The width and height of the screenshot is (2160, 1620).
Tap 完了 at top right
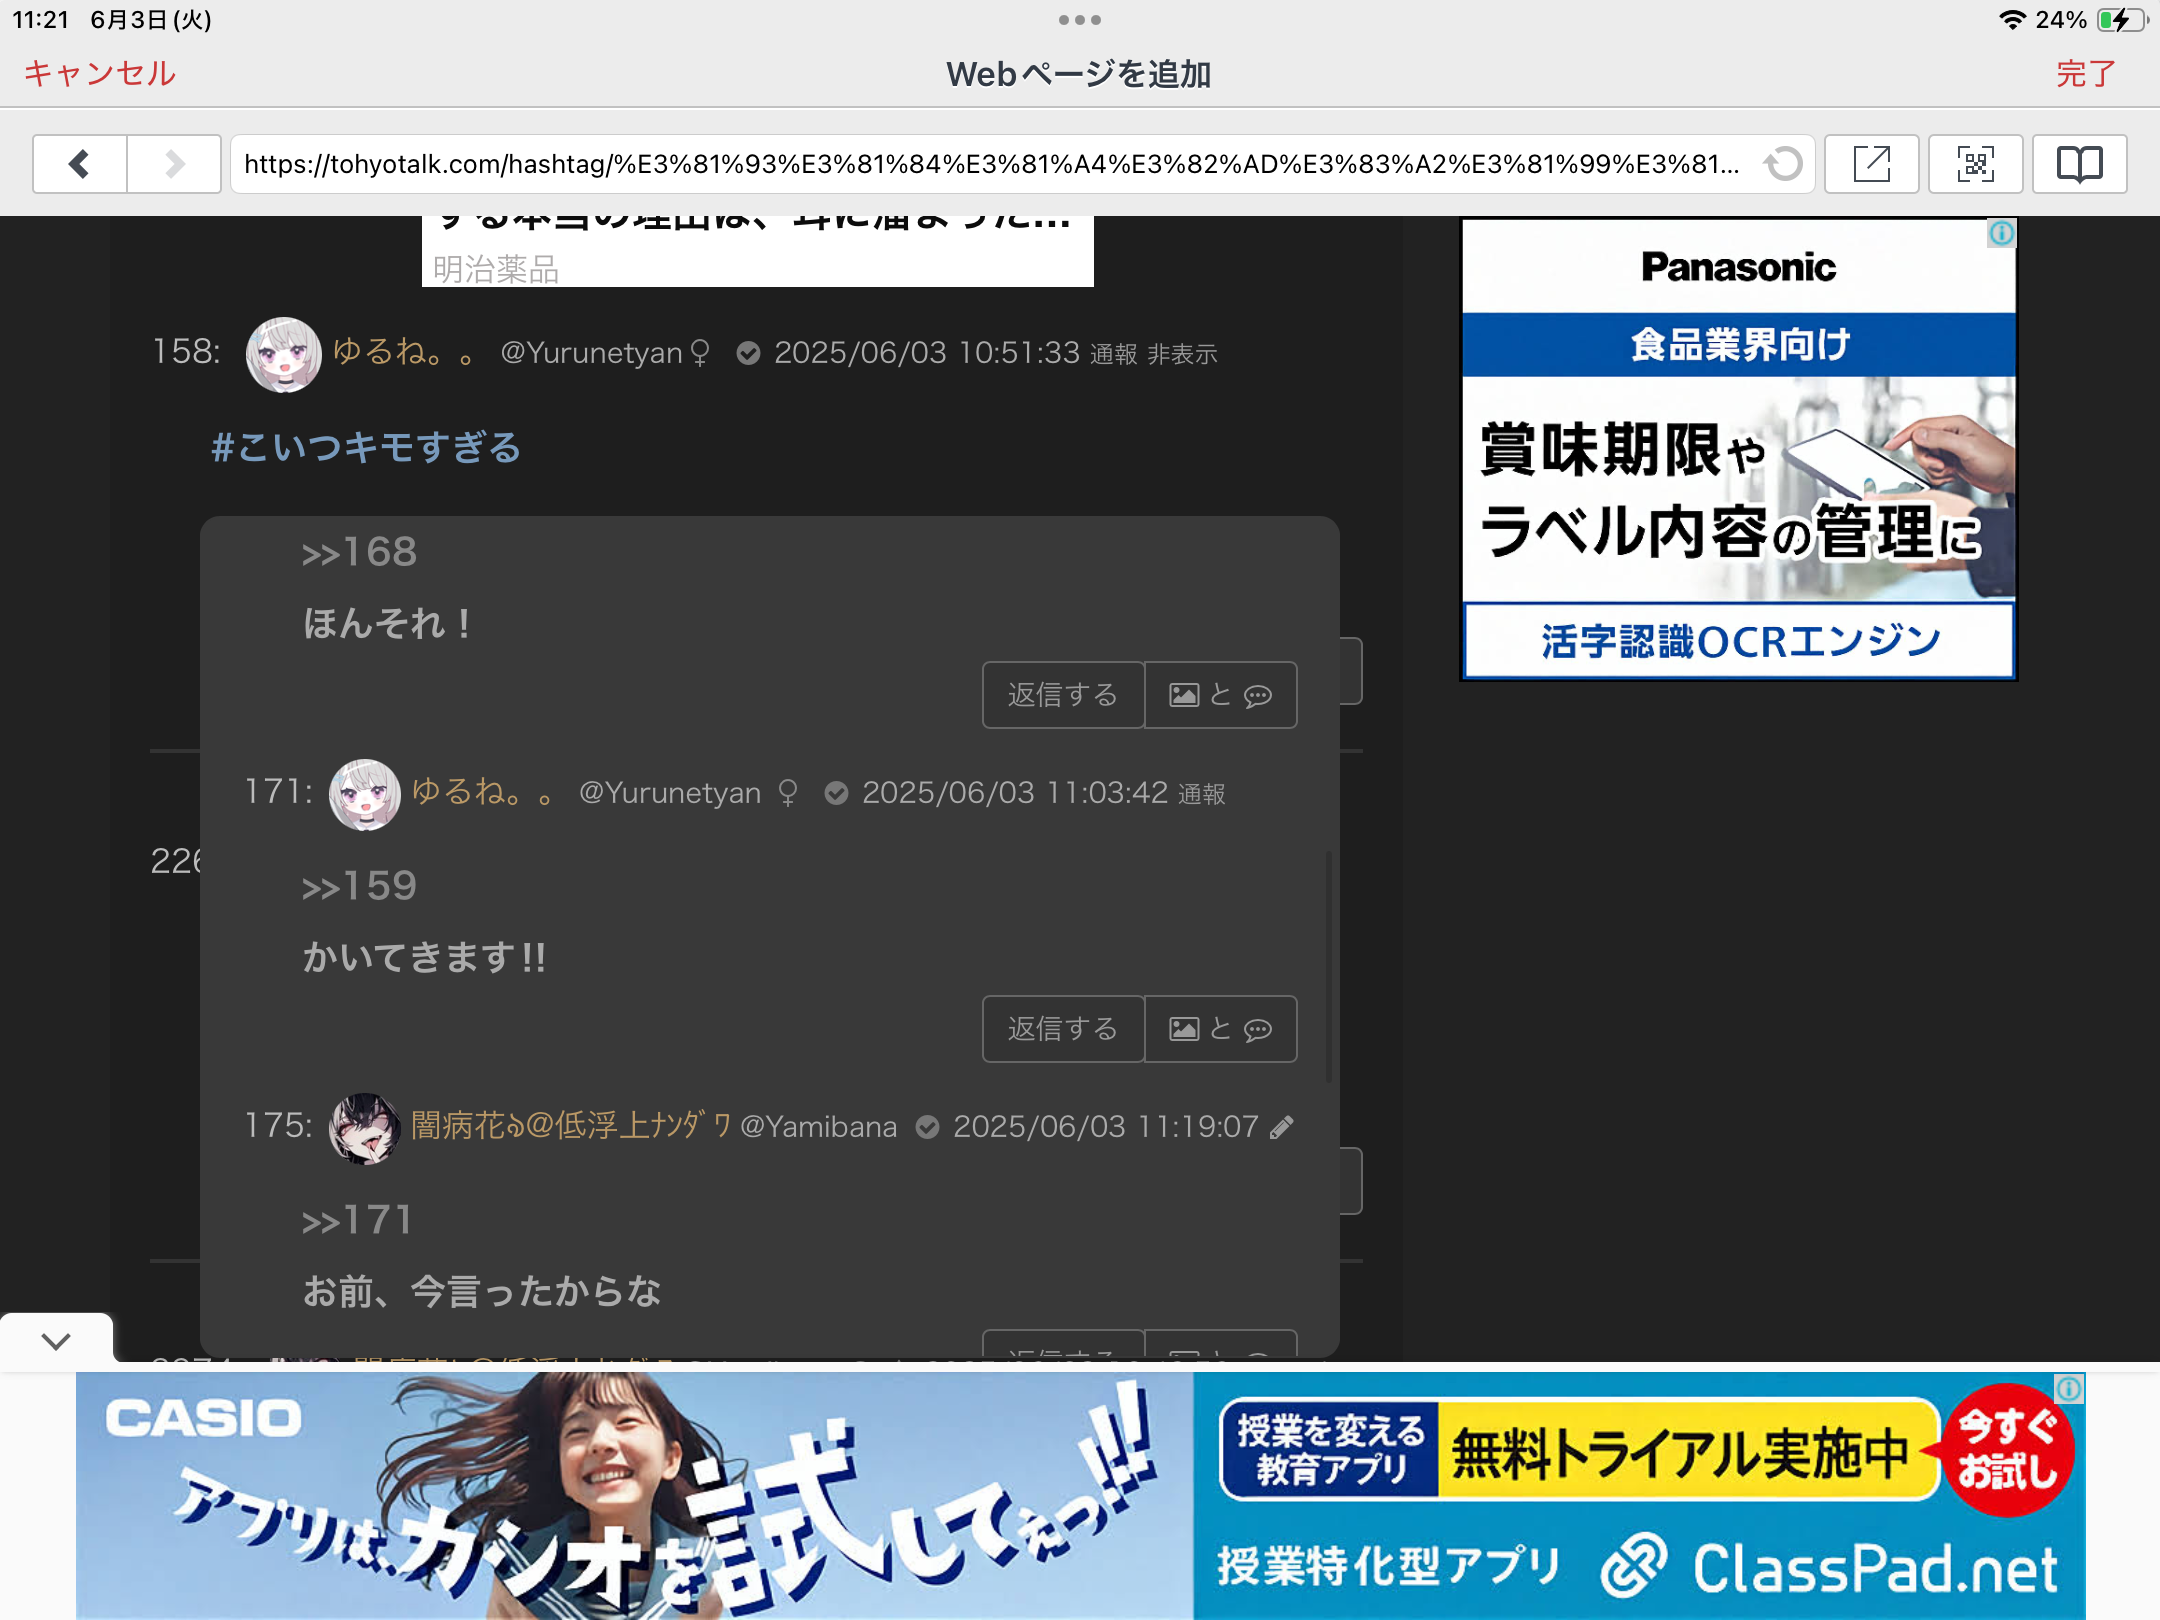pos(2086,74)
